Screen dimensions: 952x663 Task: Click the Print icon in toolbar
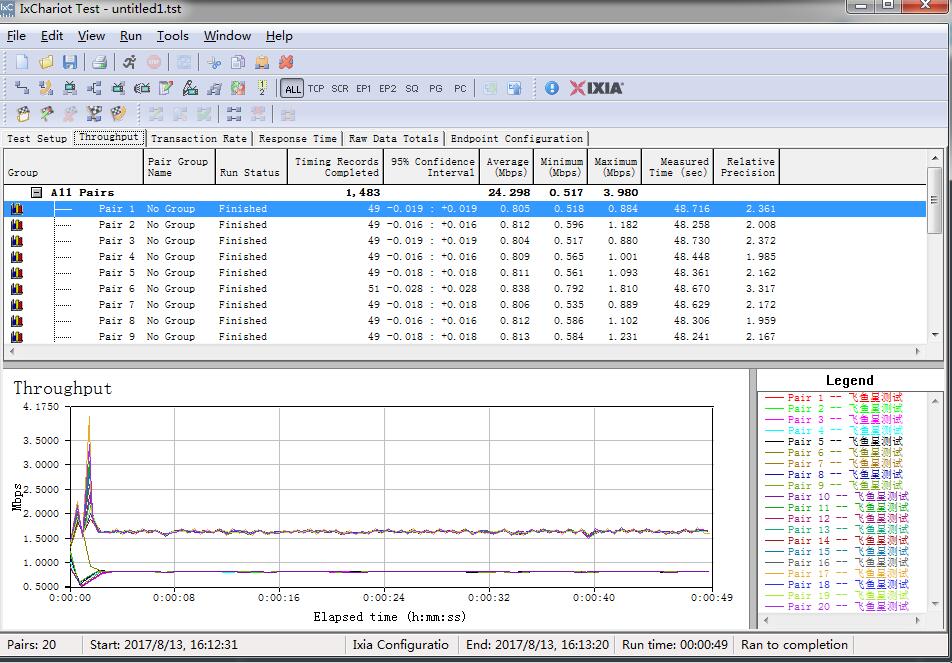(100, 62)
